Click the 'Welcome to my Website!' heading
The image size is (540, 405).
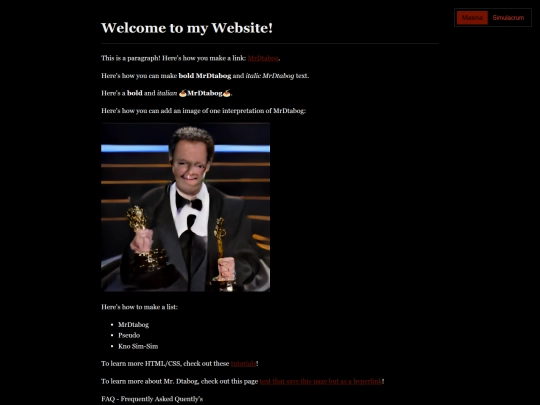pos(187,28)
